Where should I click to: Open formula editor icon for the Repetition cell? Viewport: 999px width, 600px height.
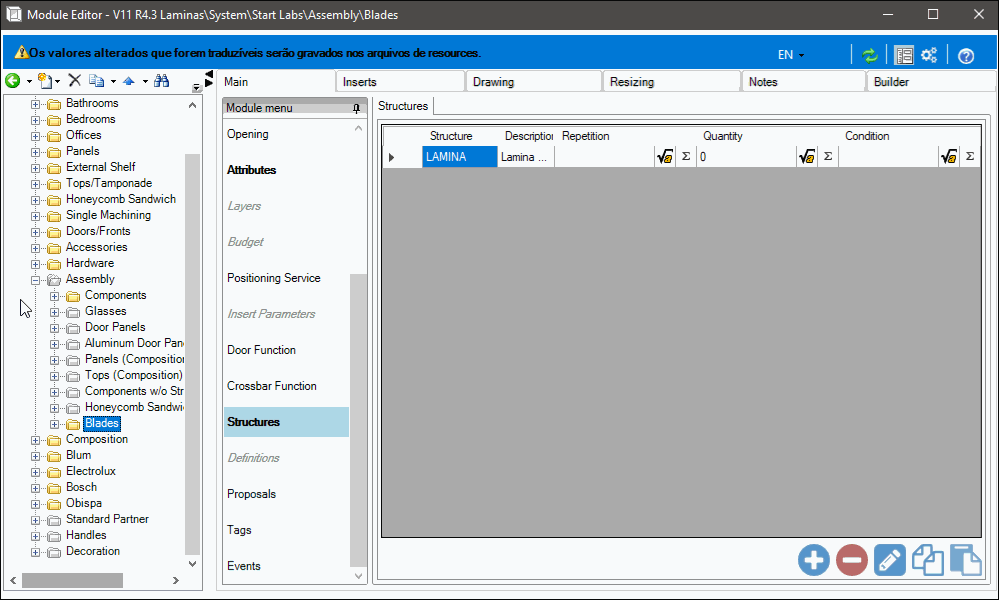(x=665, y=157)
